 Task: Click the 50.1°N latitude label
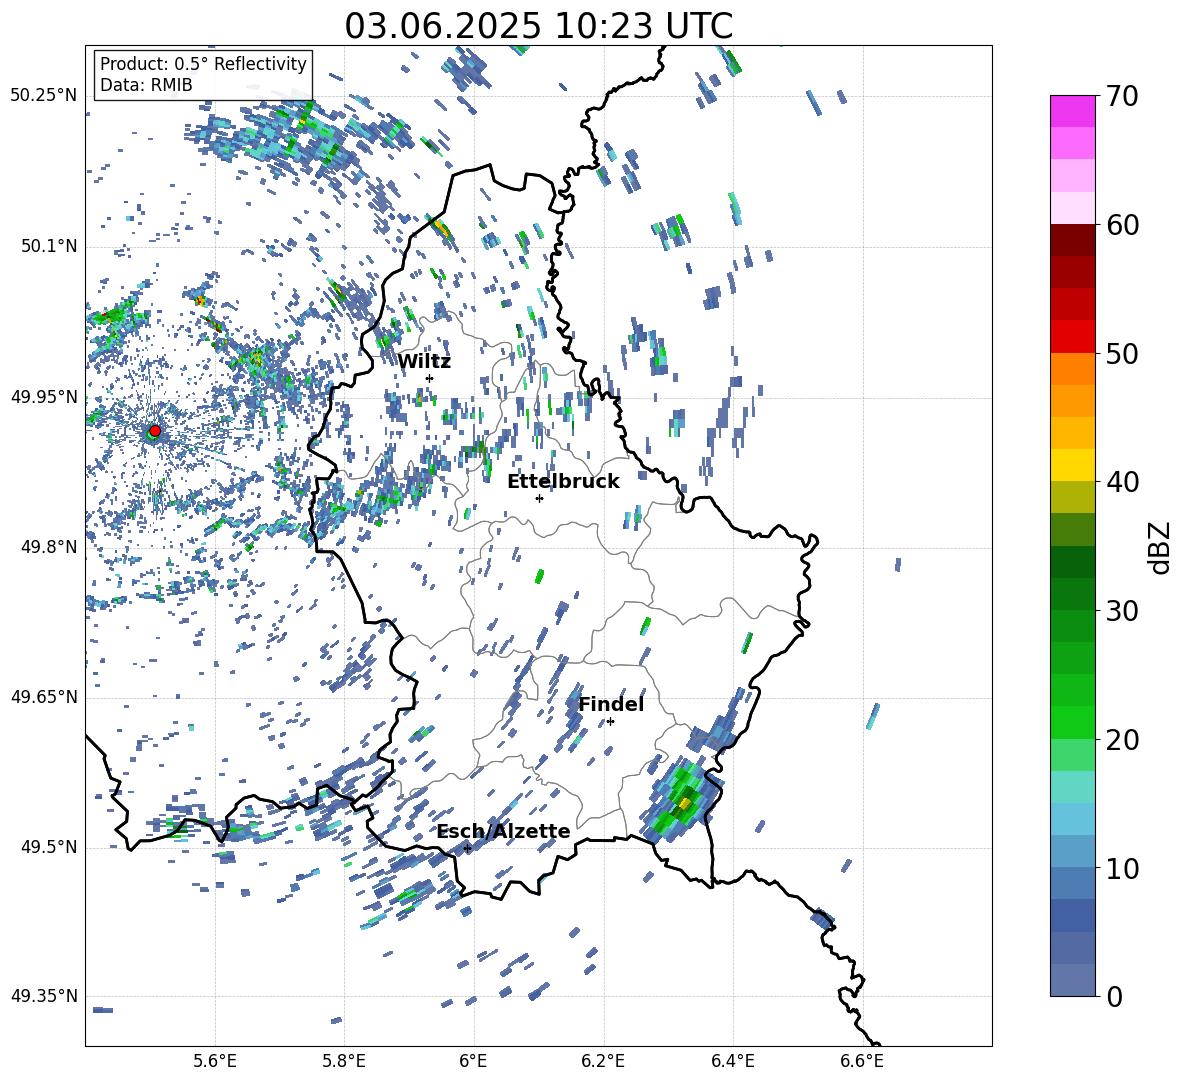tap(50, 247)
